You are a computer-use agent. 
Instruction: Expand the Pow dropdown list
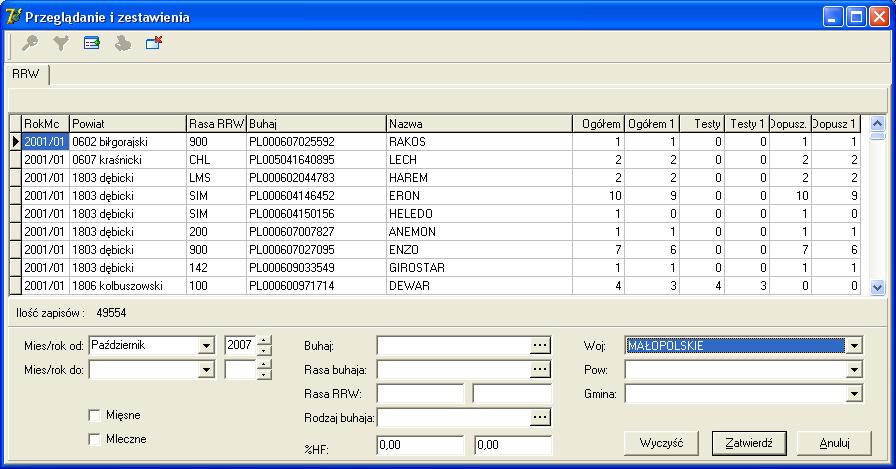[854, 370]
